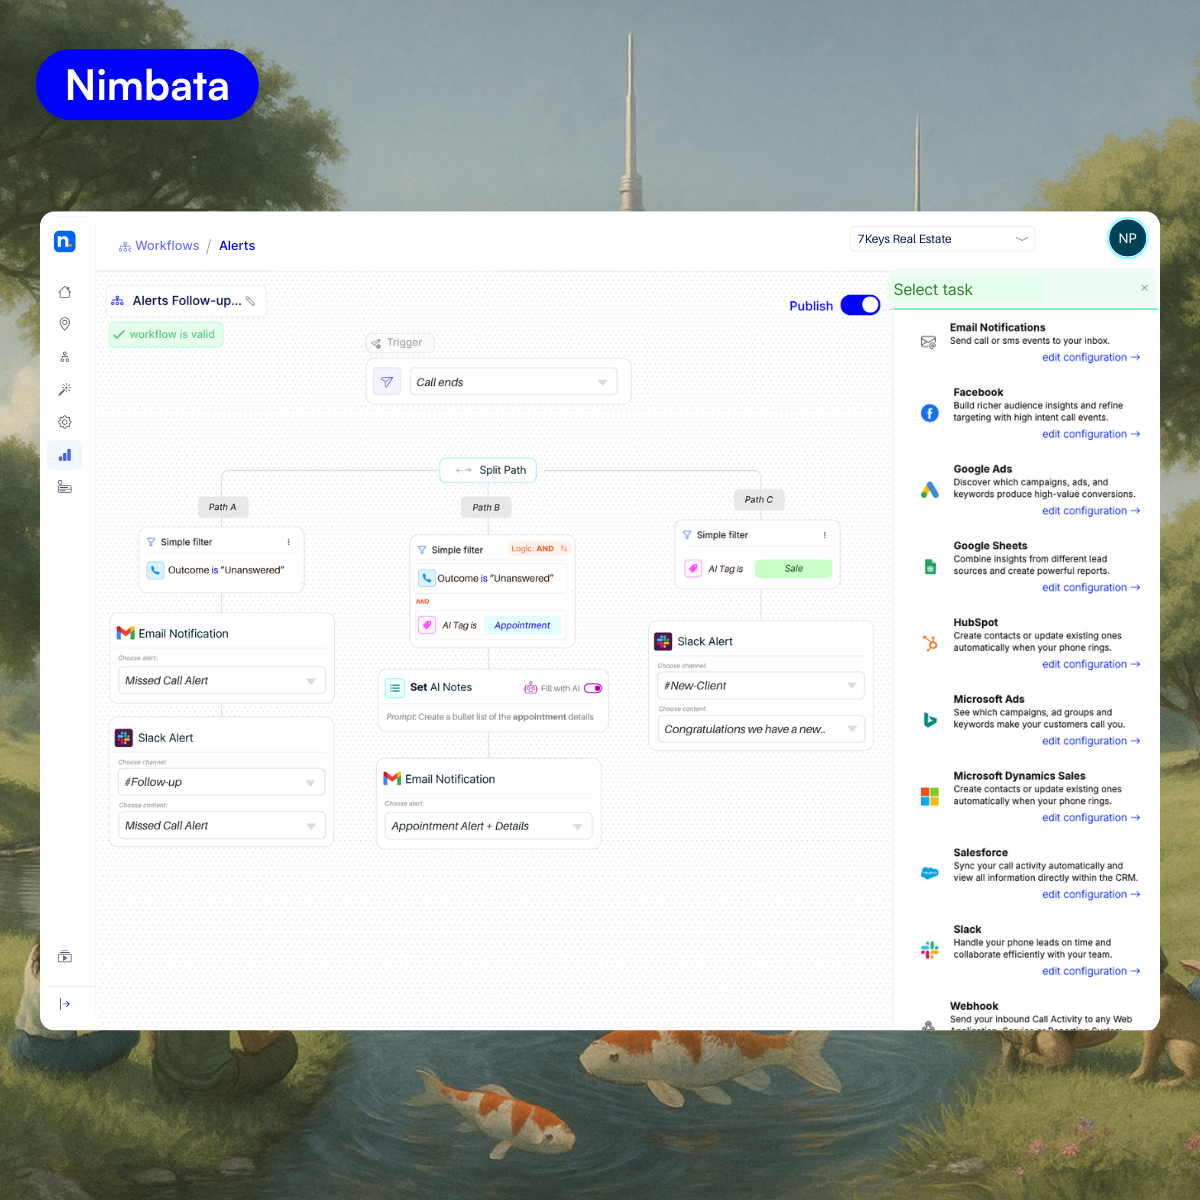Select the Path B tab label
This screenshot has height=1200, width=1200.
coord(486,508)
